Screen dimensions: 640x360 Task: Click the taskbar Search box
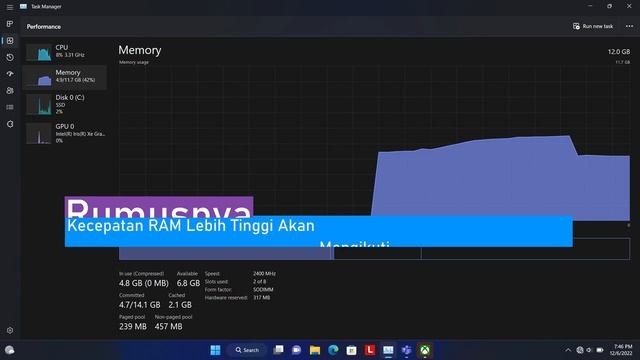(x=247, y=350)
